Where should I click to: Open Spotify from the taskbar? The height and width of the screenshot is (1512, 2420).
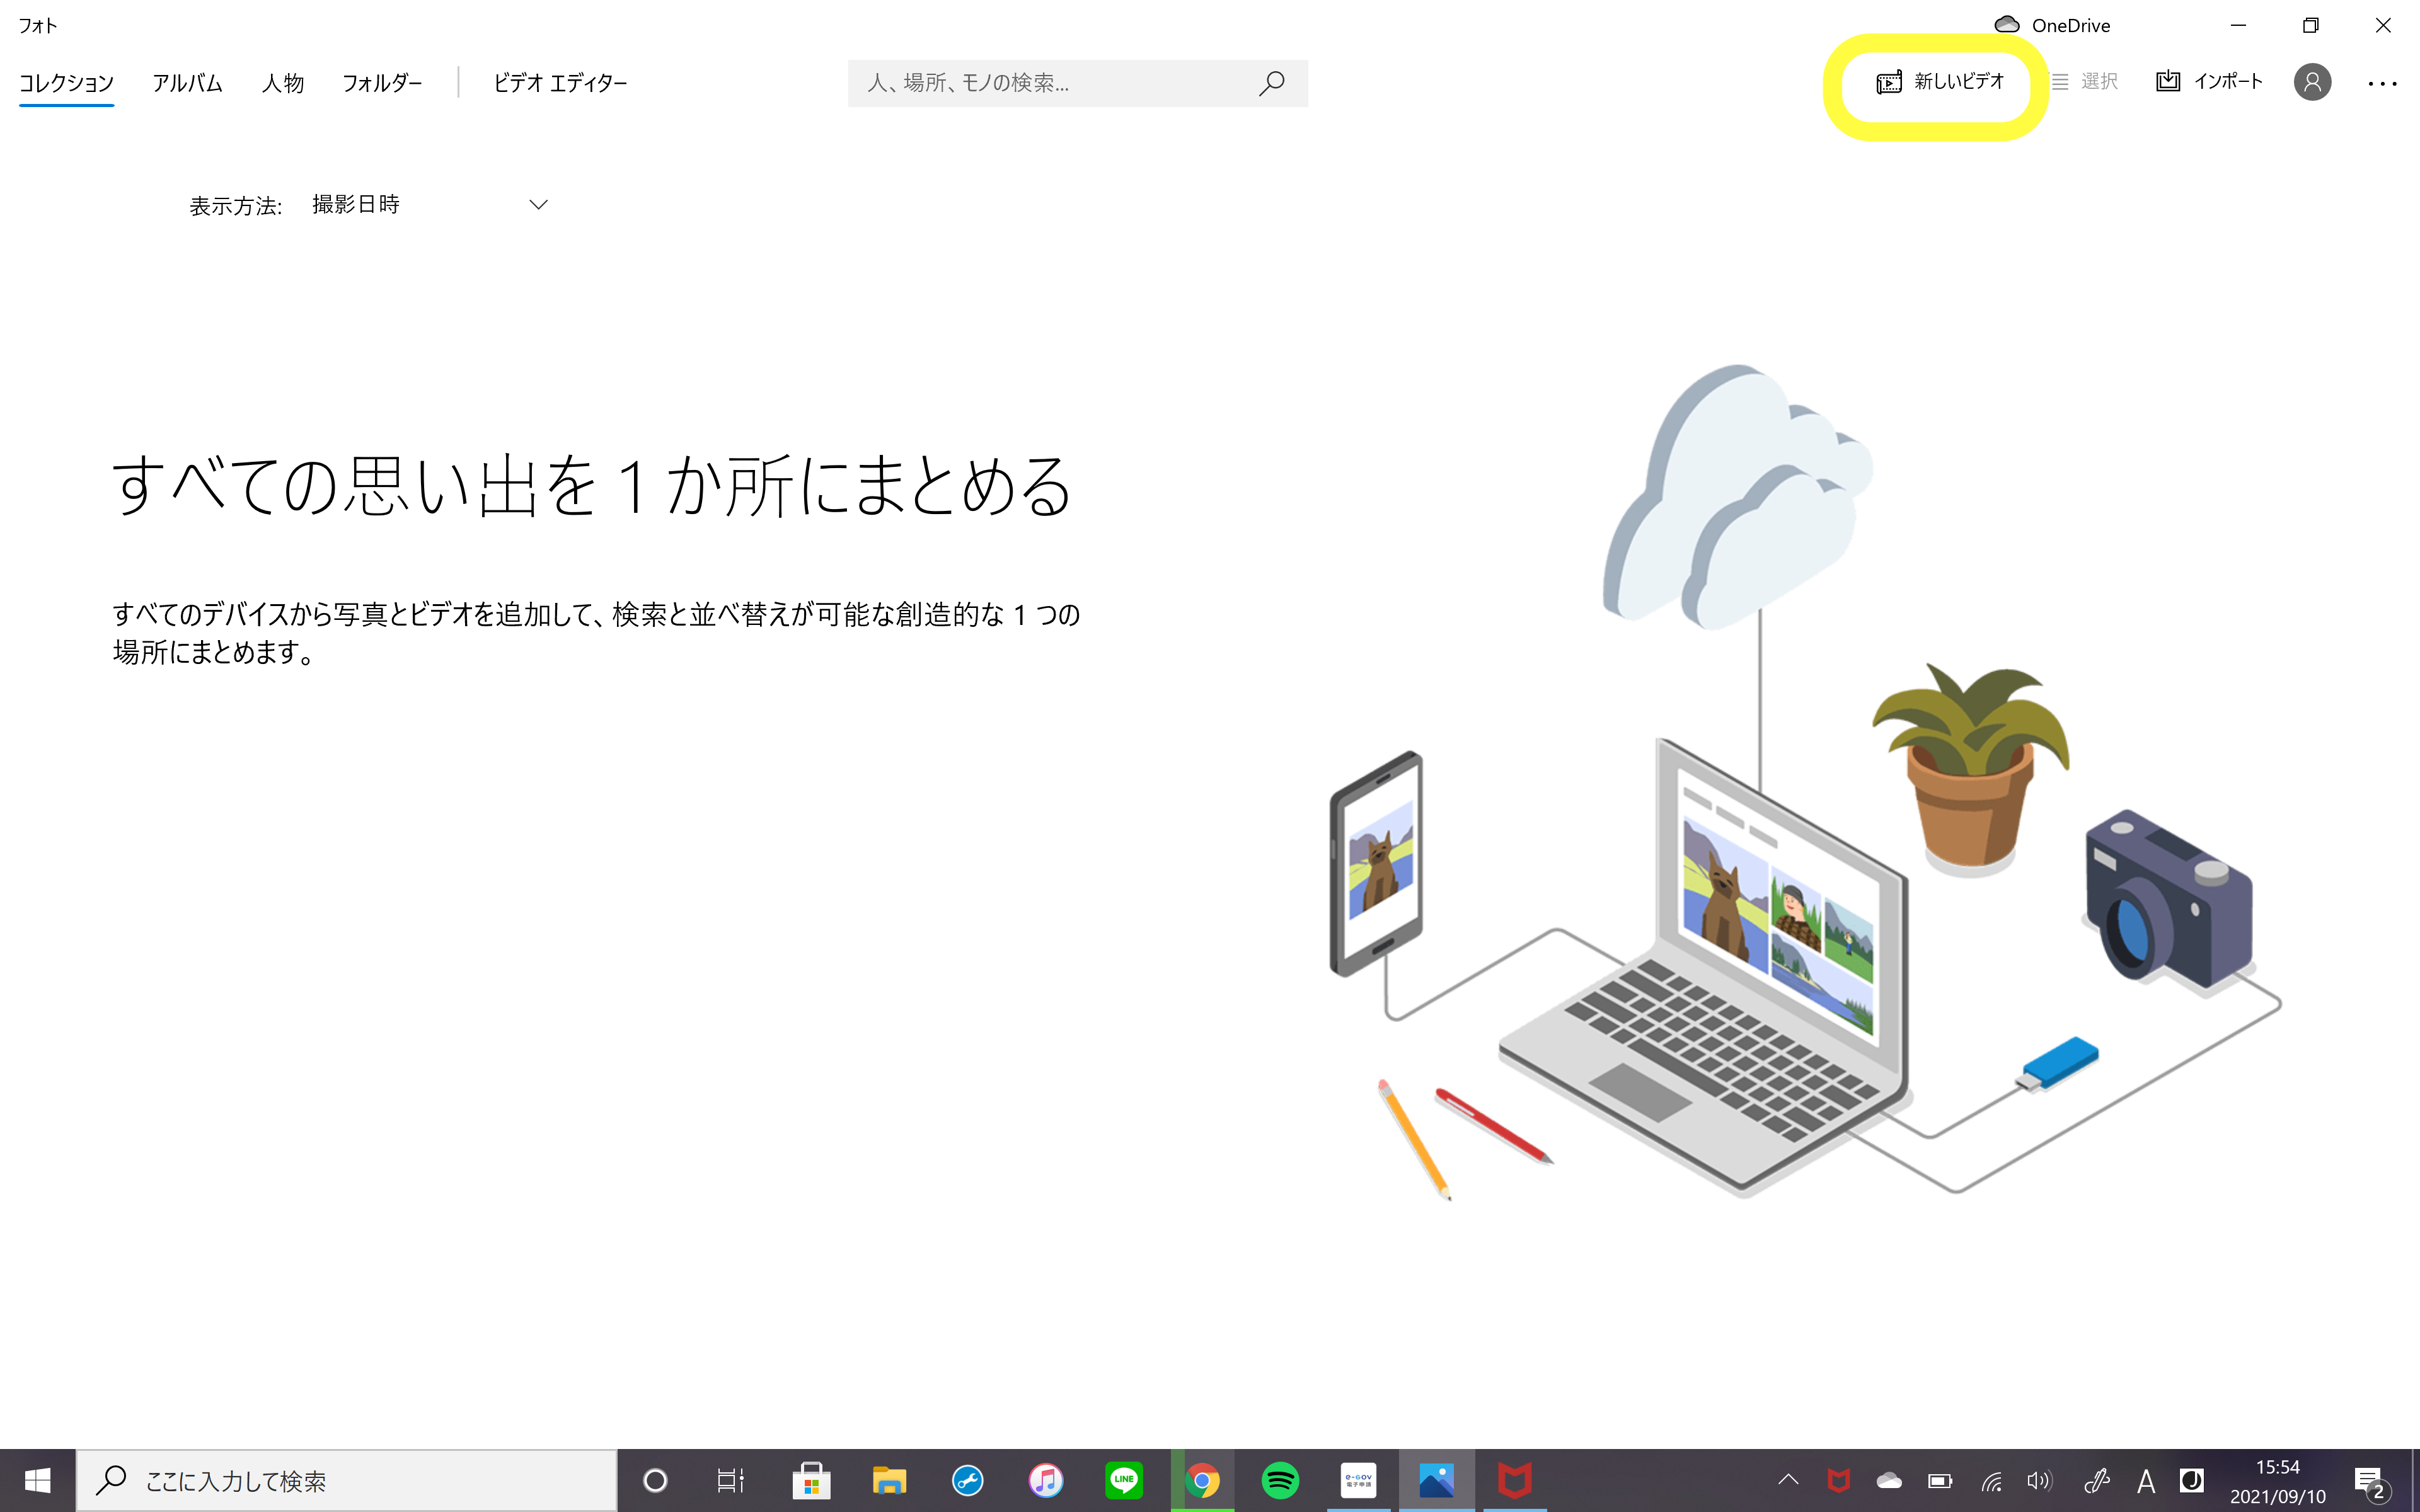(1280, 1480)
